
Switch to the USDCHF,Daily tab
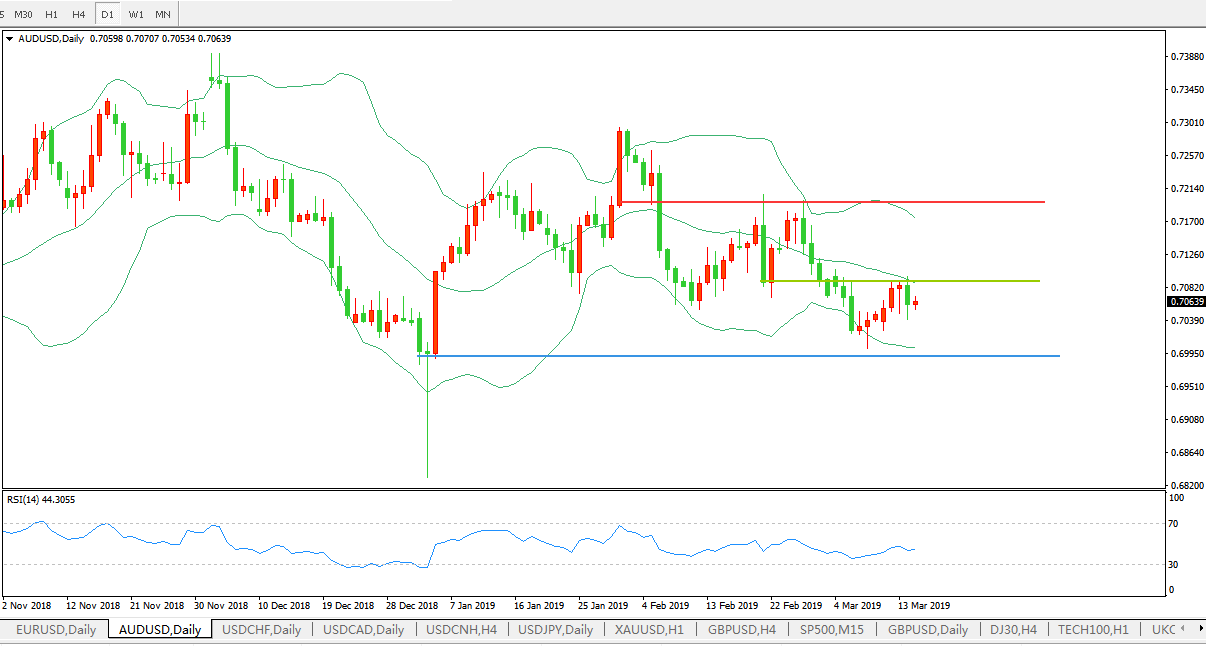tap(261, 629)
